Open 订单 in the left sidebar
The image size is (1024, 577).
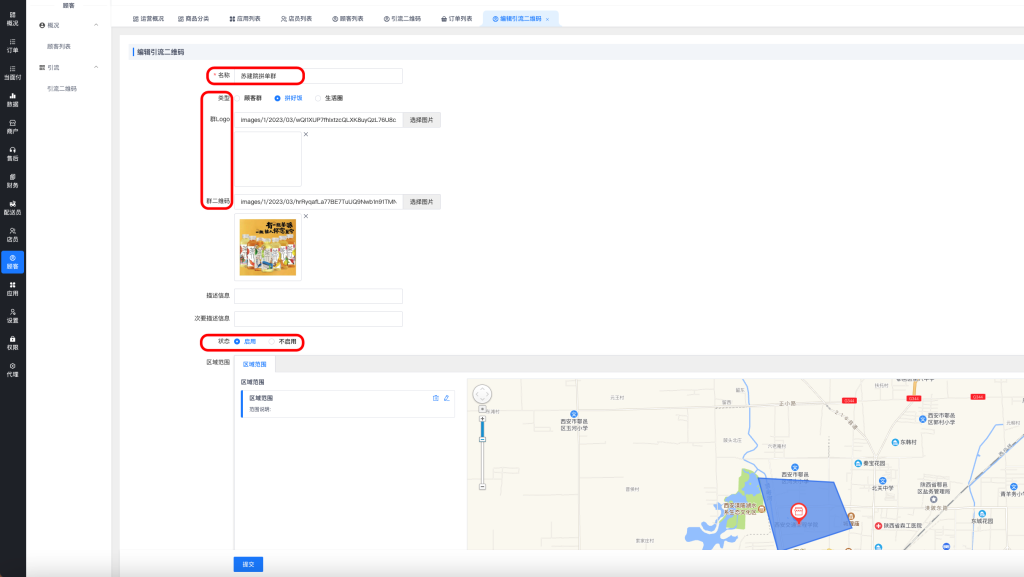click(x=12, y=45)
